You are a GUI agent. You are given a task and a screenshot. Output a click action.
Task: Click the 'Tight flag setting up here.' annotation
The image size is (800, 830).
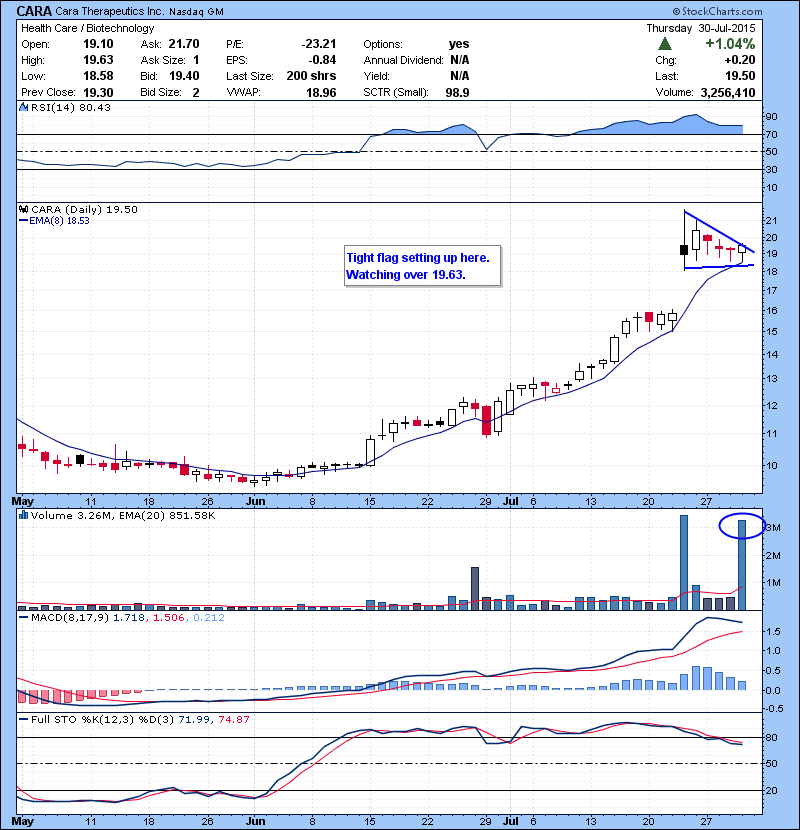coord(418,258)
